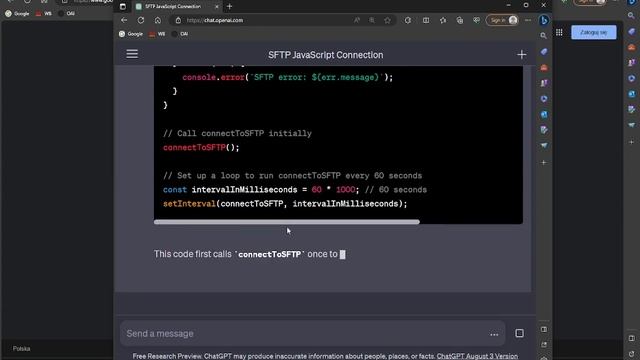Go back in front Edge window
The image size is (640, 360).
pyautogui.click(x=124, y=20)
